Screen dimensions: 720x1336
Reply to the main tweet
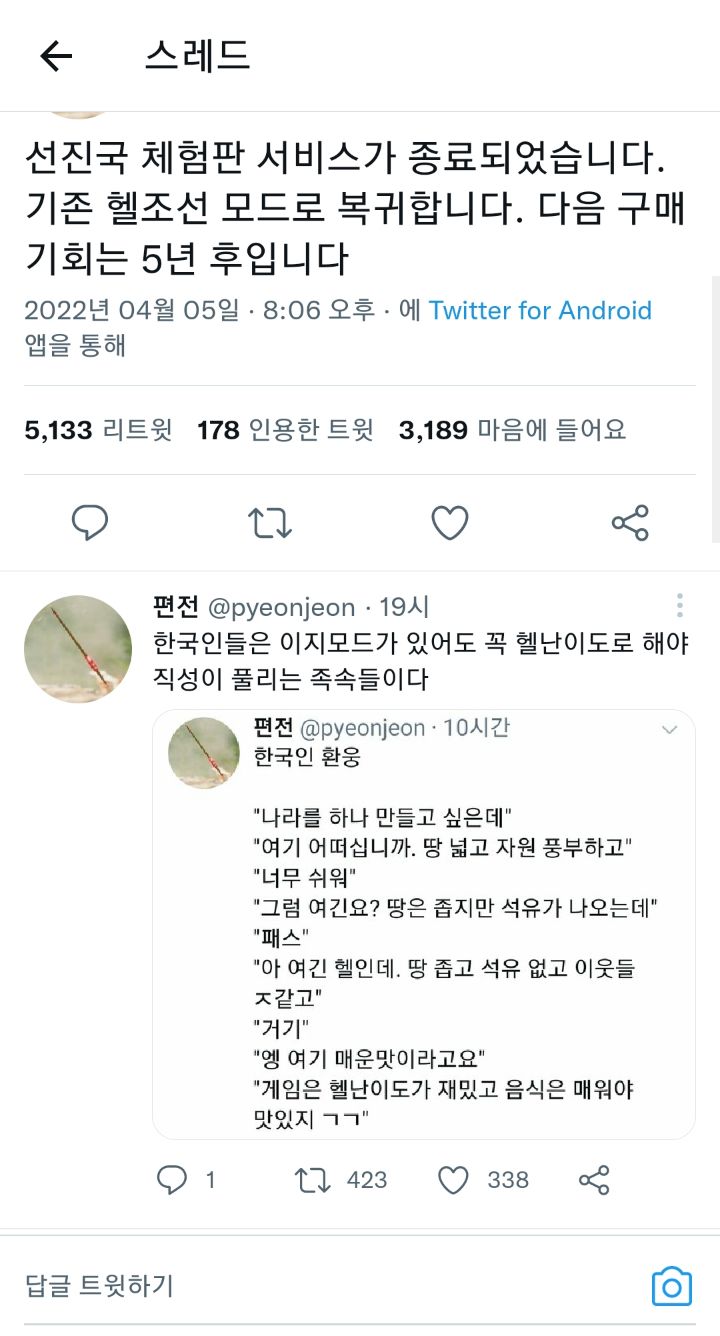point(90,522)
